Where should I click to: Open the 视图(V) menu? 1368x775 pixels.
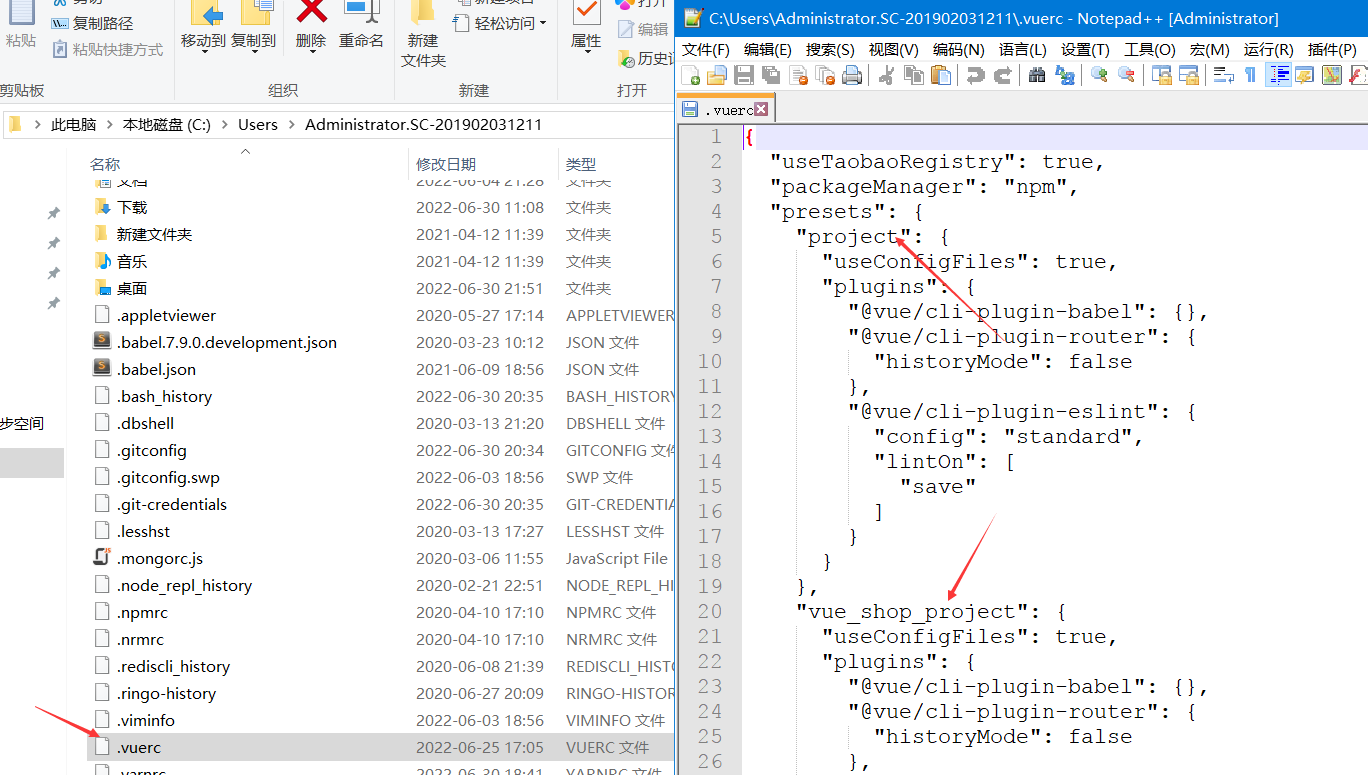(x=893, y=49)
